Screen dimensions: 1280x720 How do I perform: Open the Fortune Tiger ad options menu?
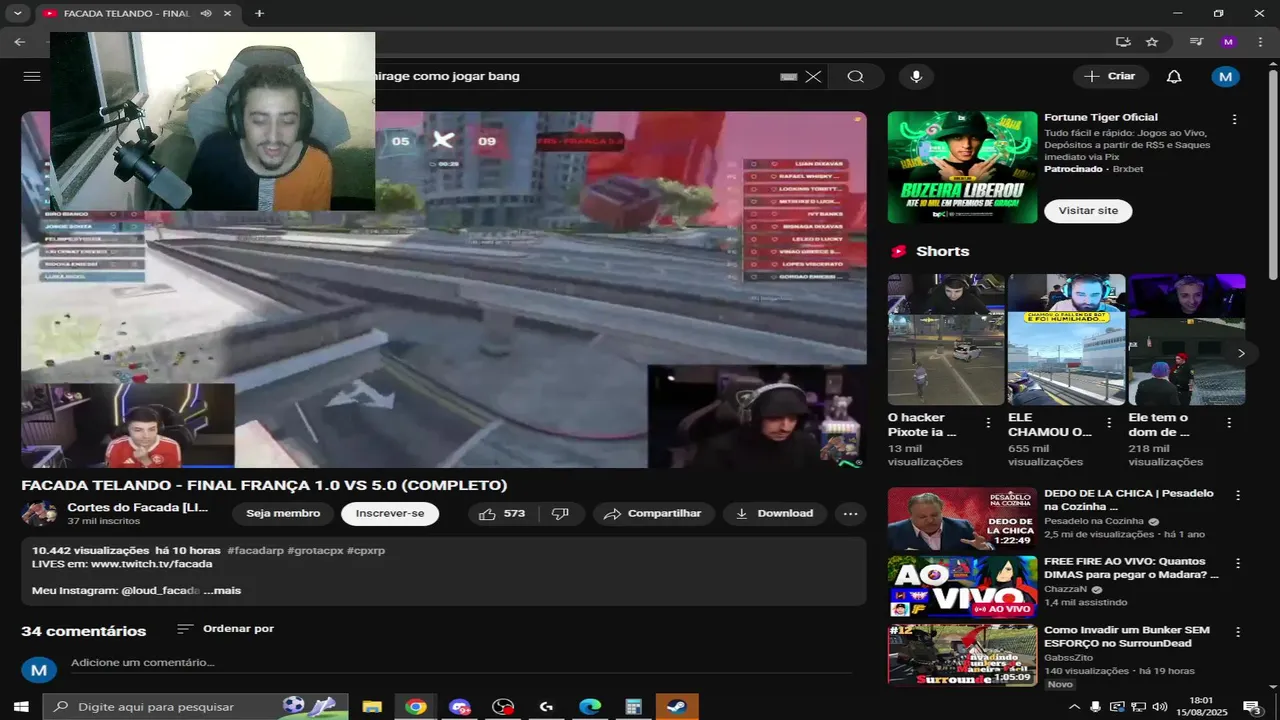[x=1234, y=119]
